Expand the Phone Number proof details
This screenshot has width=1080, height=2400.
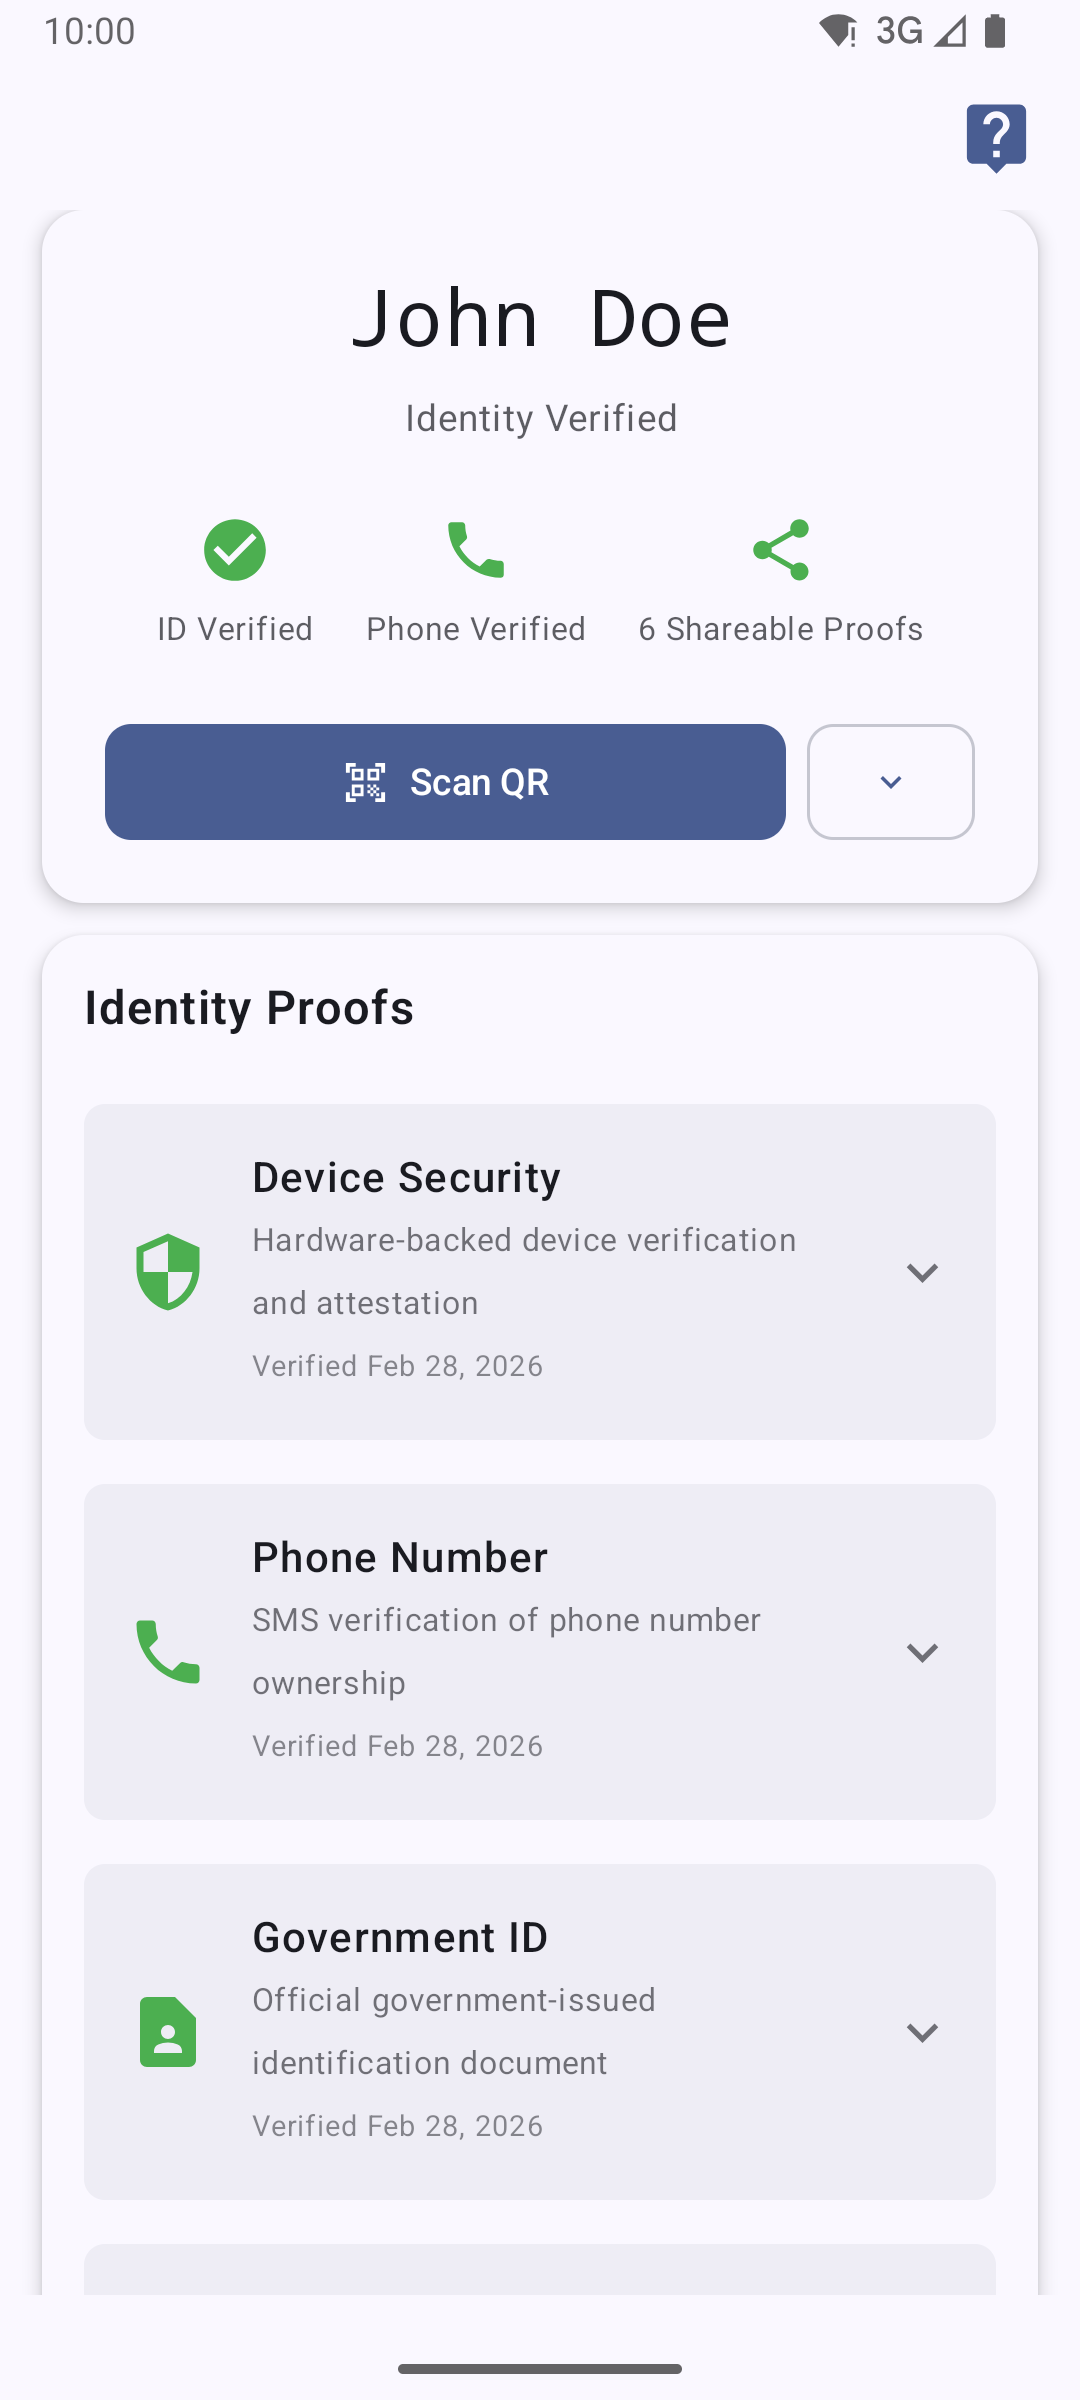(x=922, y=1652)
